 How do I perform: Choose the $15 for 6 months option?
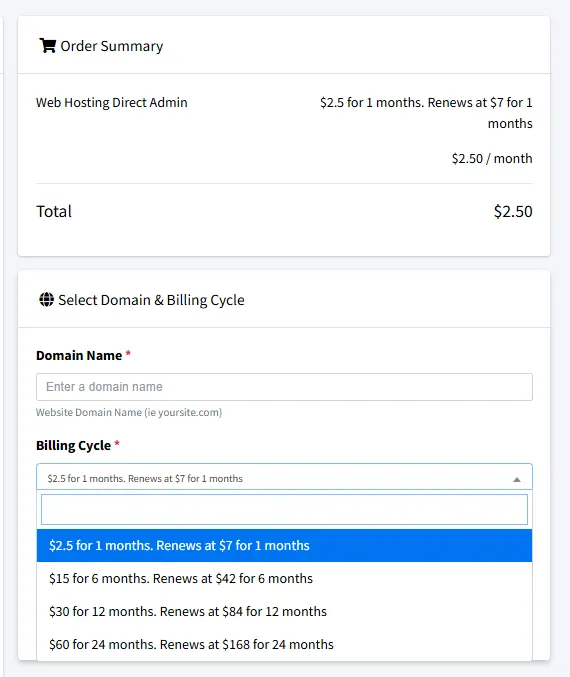pos(284,578)
